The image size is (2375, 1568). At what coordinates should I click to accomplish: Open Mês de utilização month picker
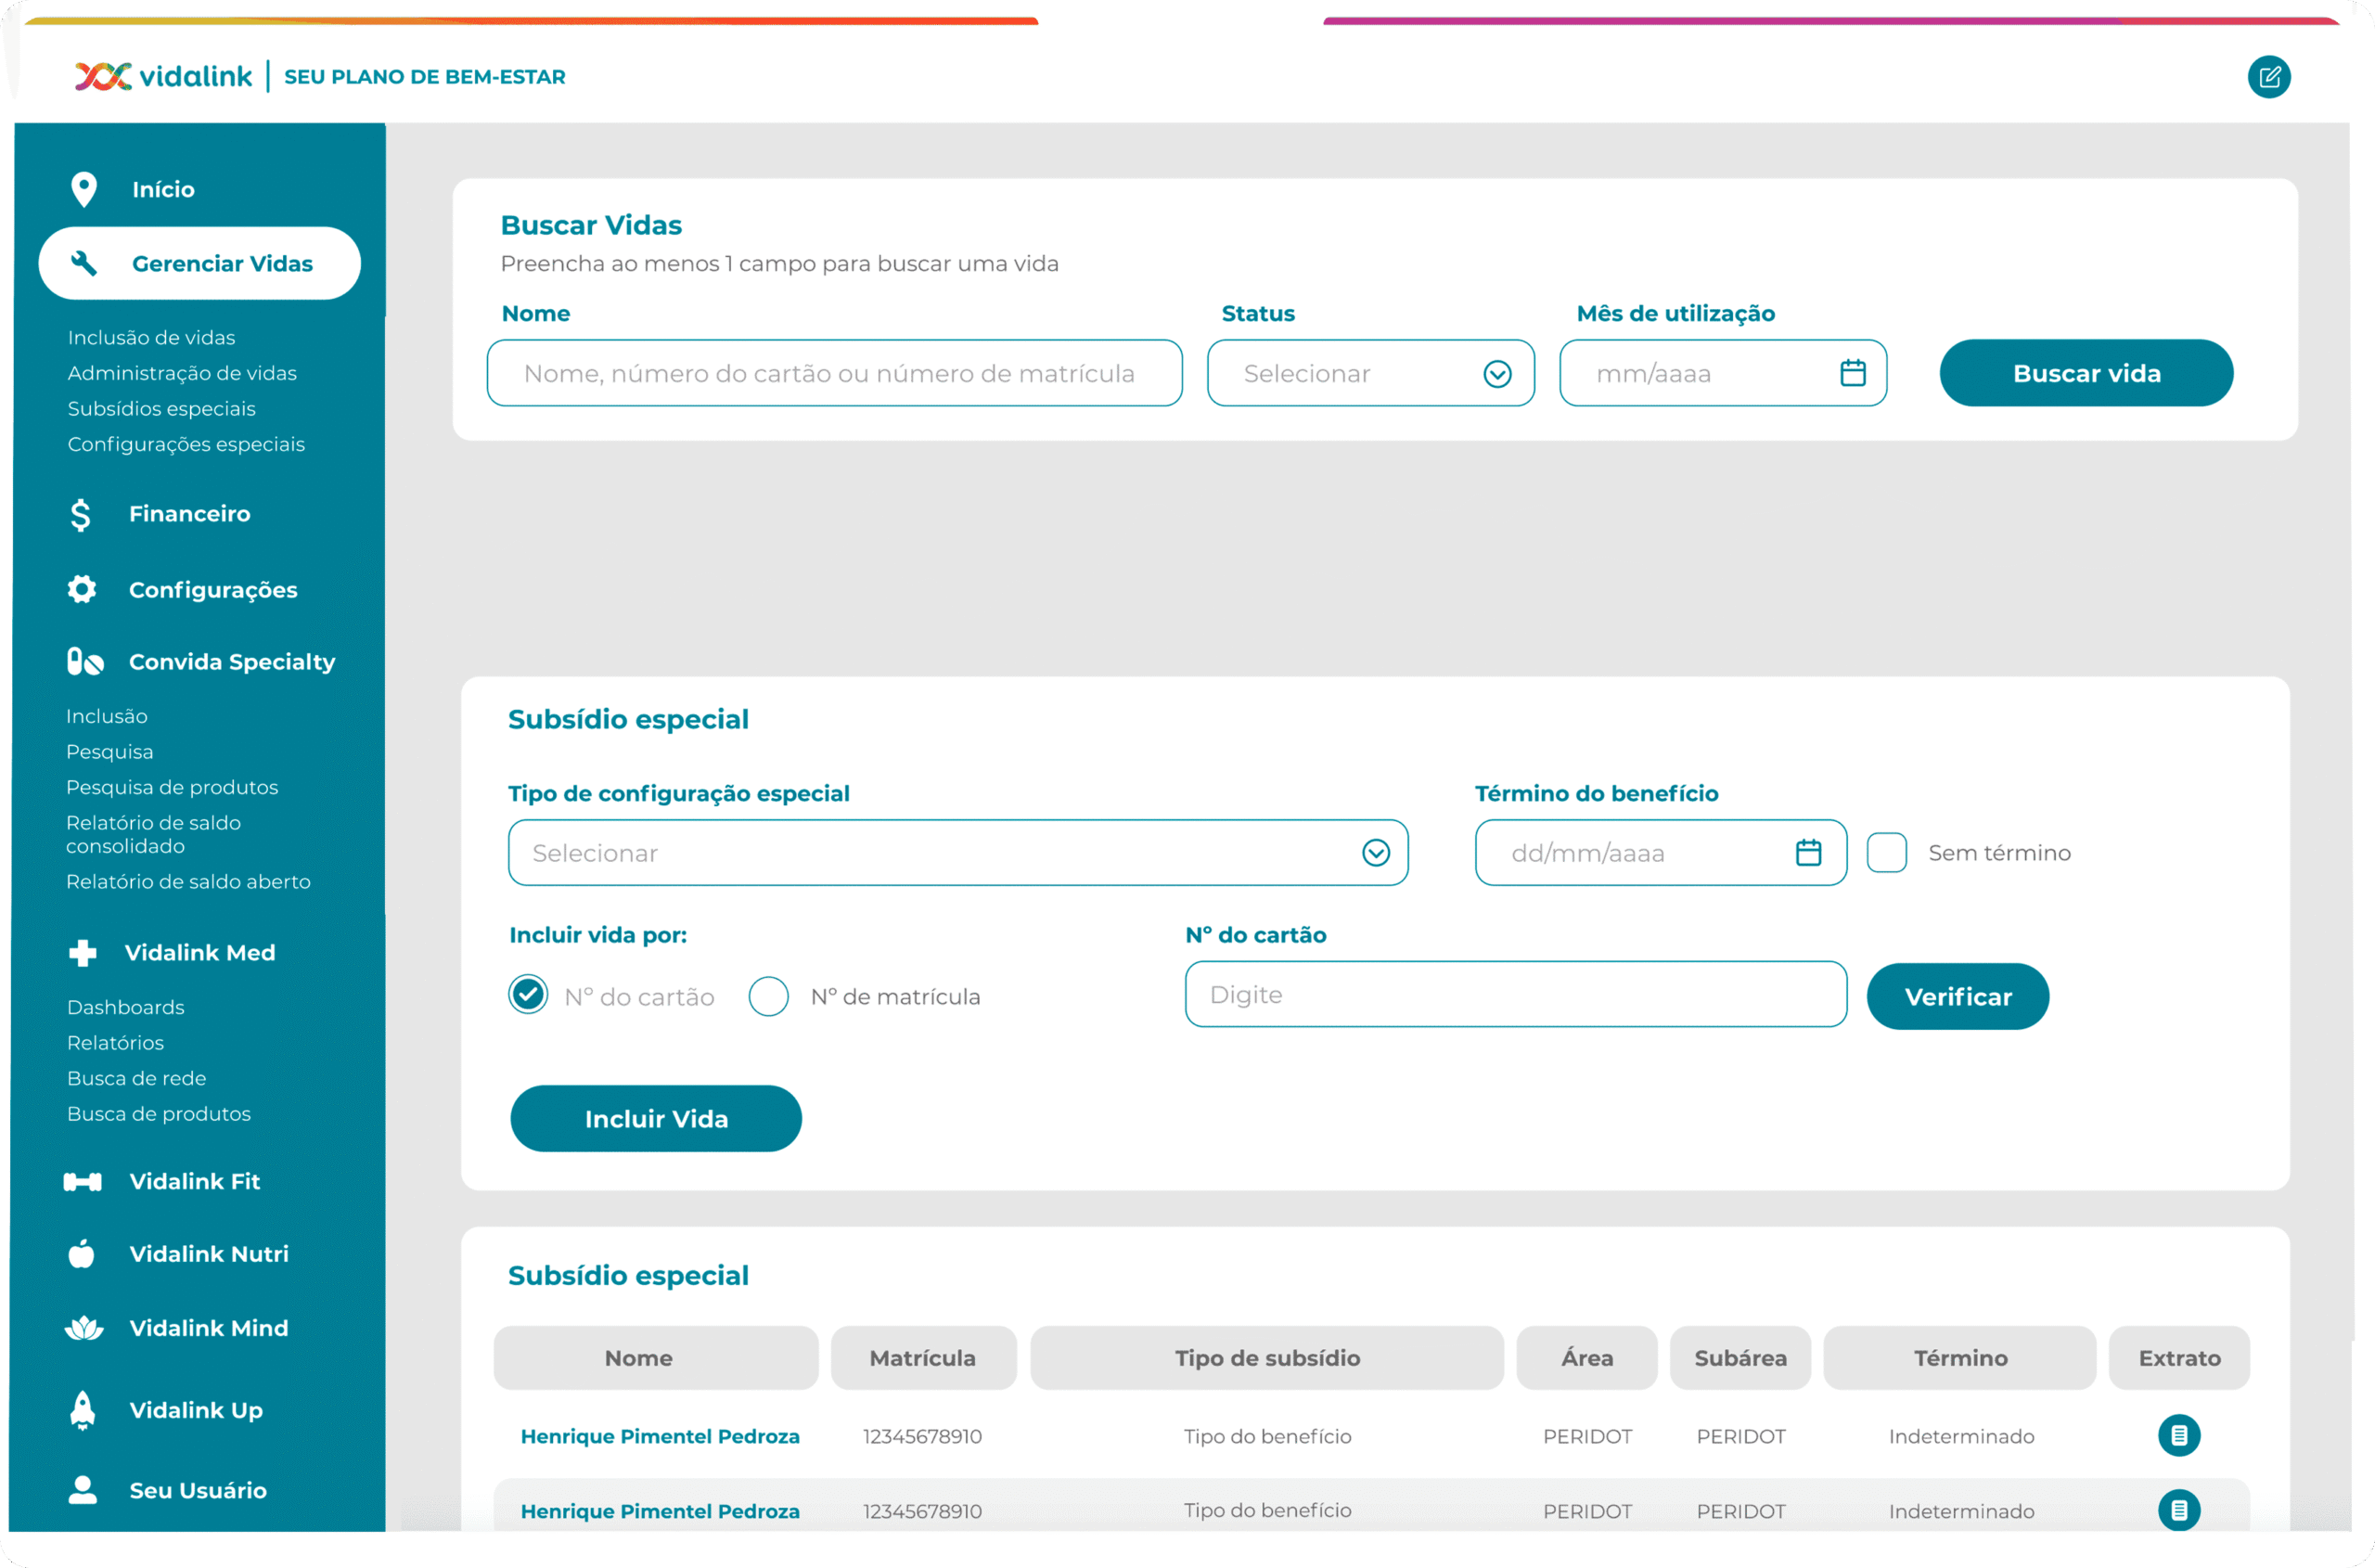click(x=1852, y=373)
